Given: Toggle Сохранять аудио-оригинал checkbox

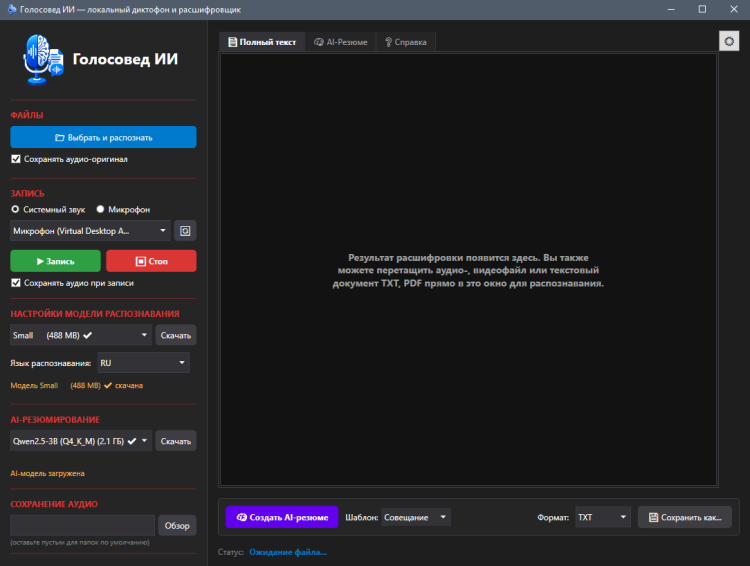Looking at the screenshot, I should coord(16,159).
